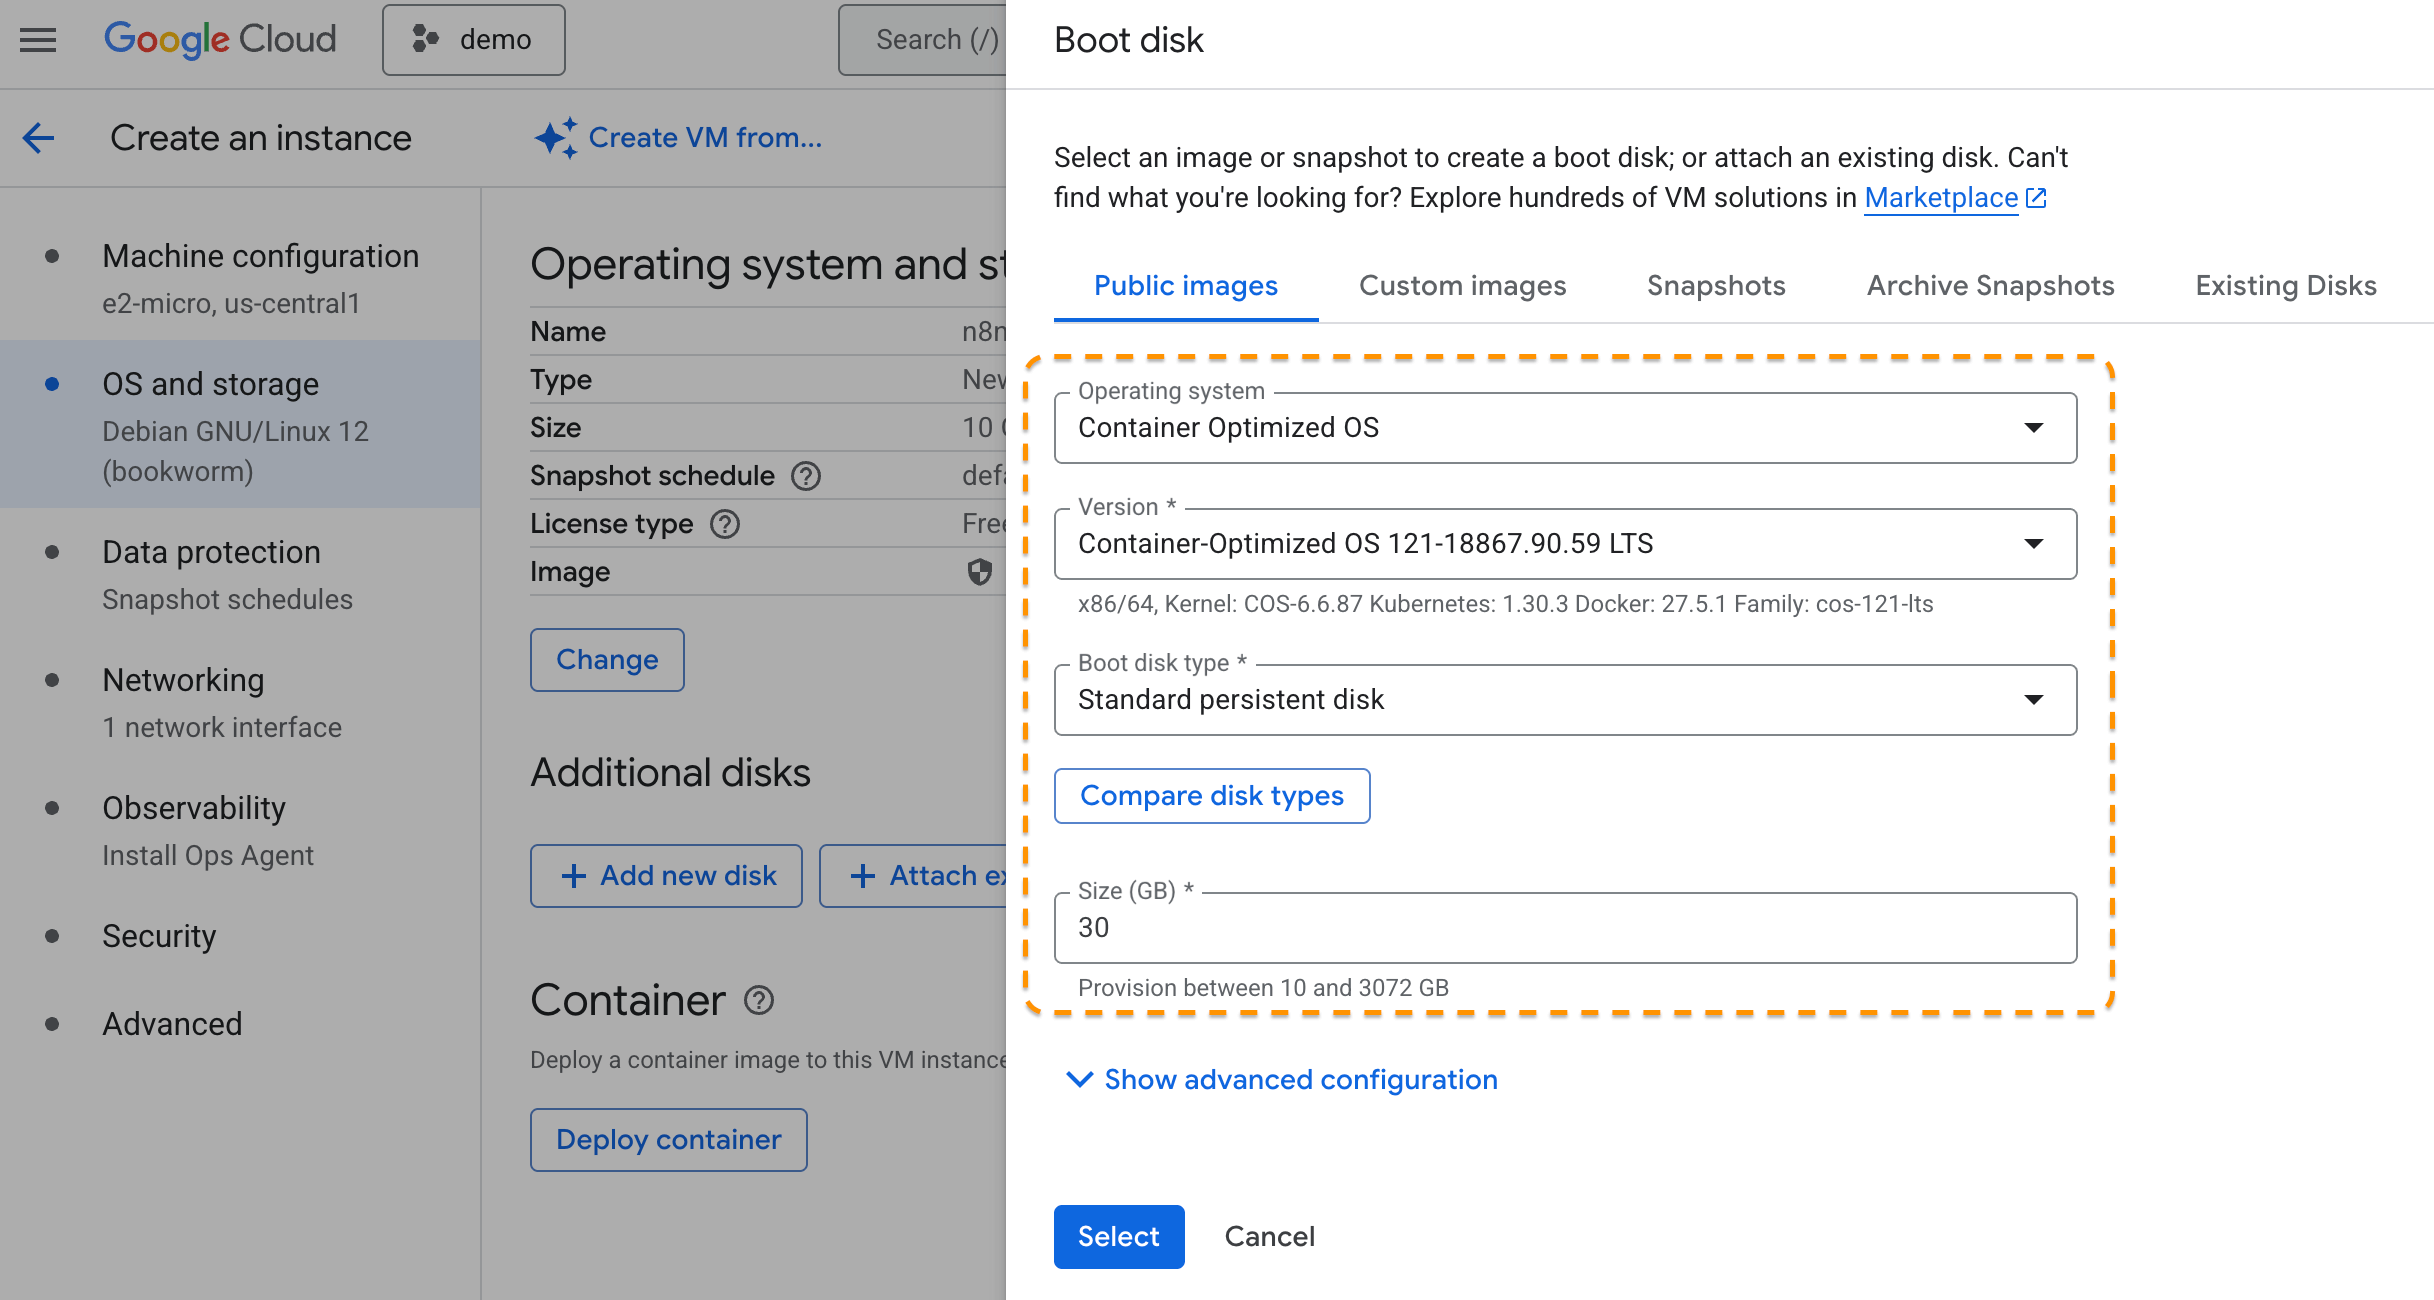Open the Existing Disks tab
This screenshot has height=1300, width=2434.
[x=2285, y=286]
